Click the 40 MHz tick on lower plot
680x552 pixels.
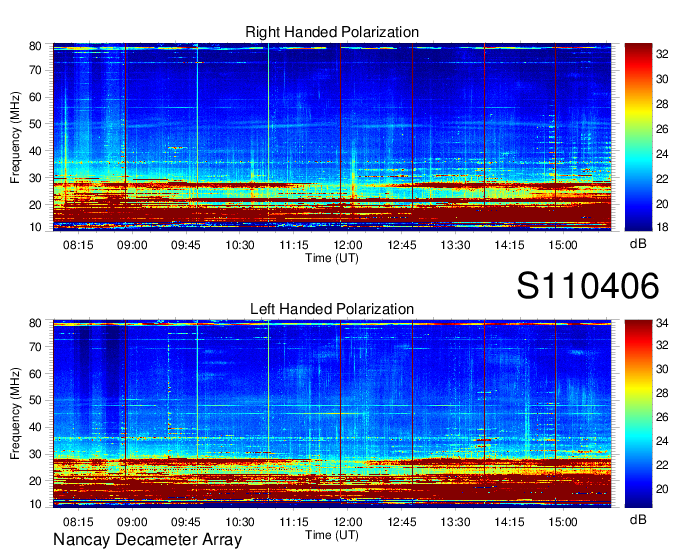[35, 427]
